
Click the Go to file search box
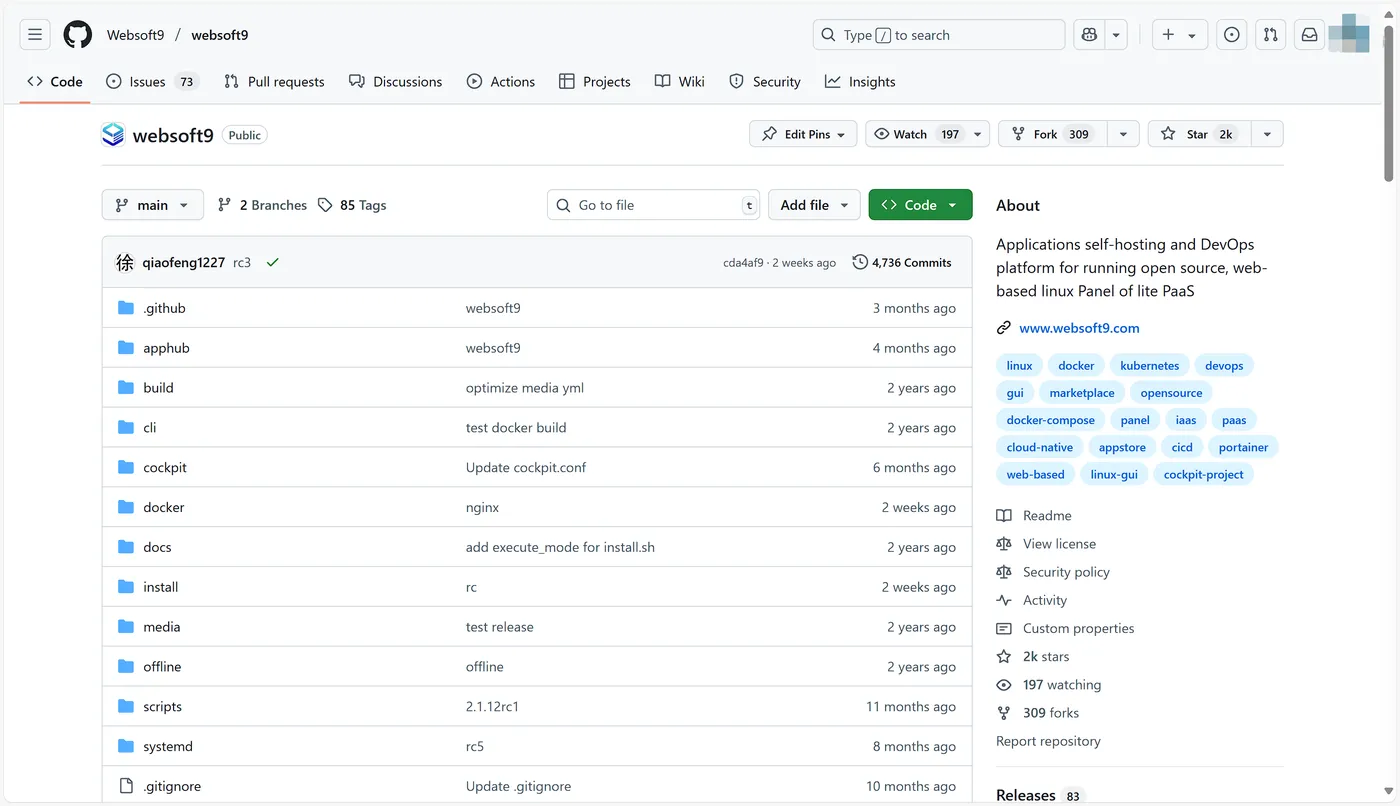[653, 204]
